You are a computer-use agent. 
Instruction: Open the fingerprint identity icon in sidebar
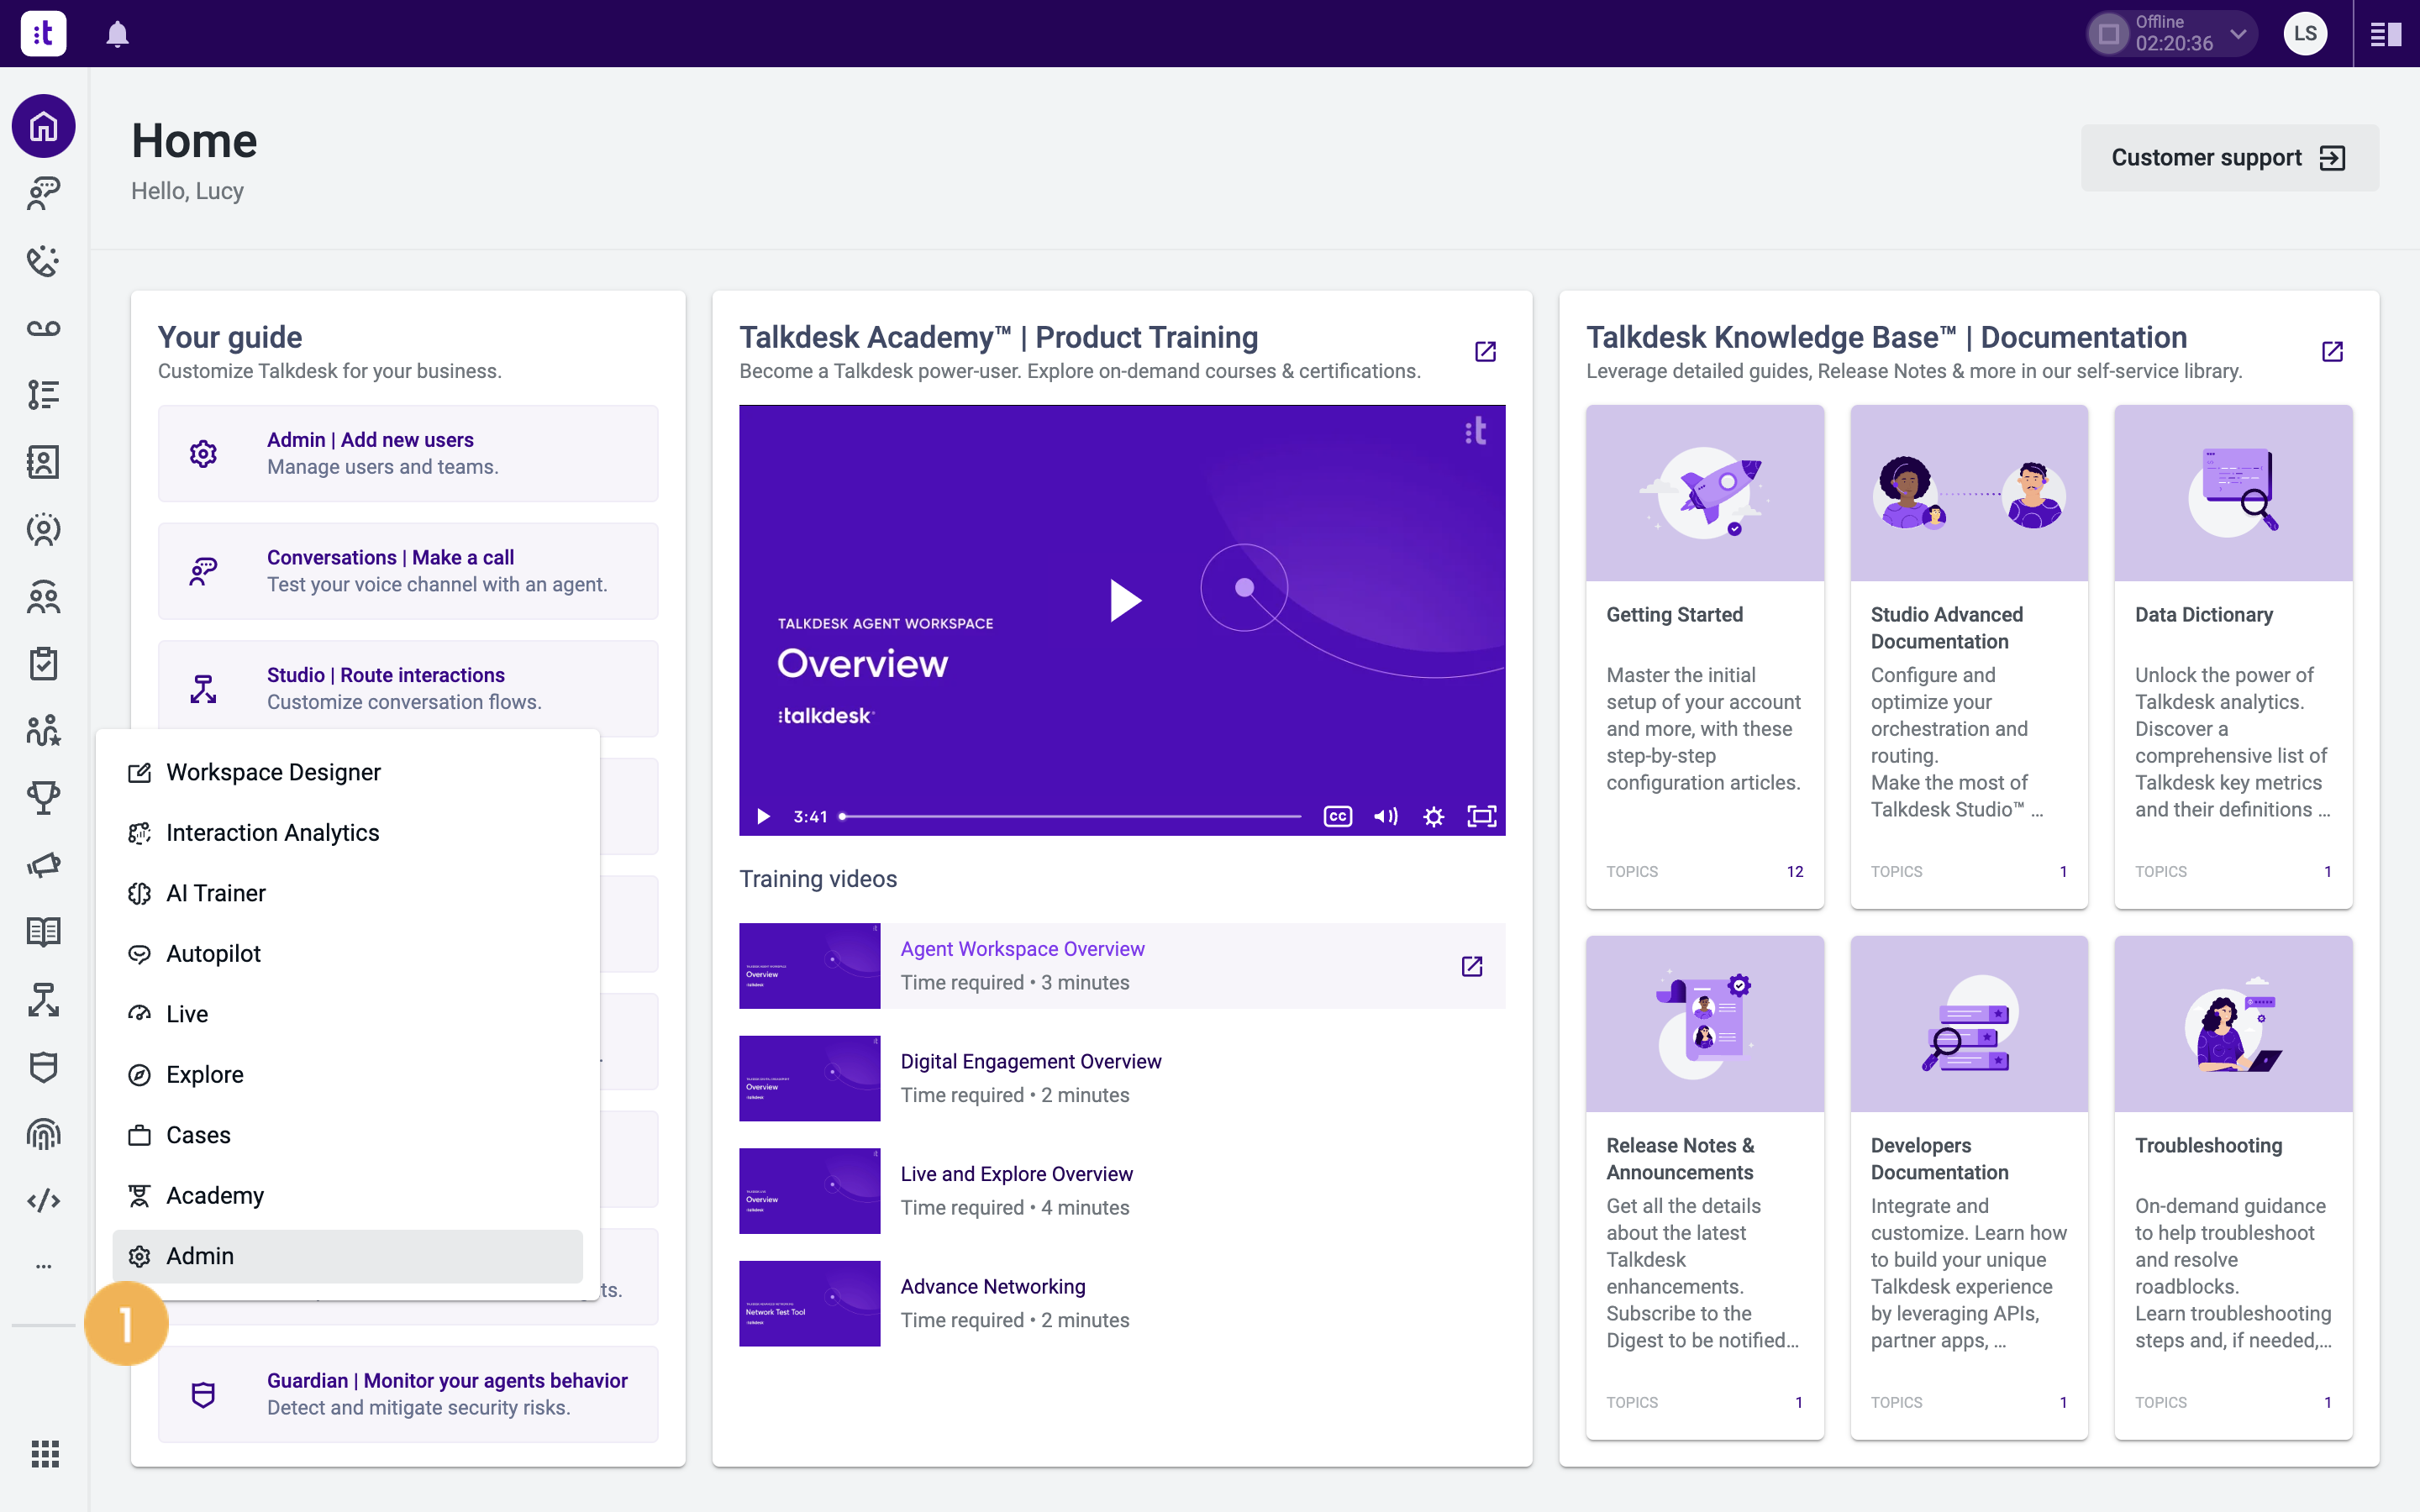pos(43,1134)
